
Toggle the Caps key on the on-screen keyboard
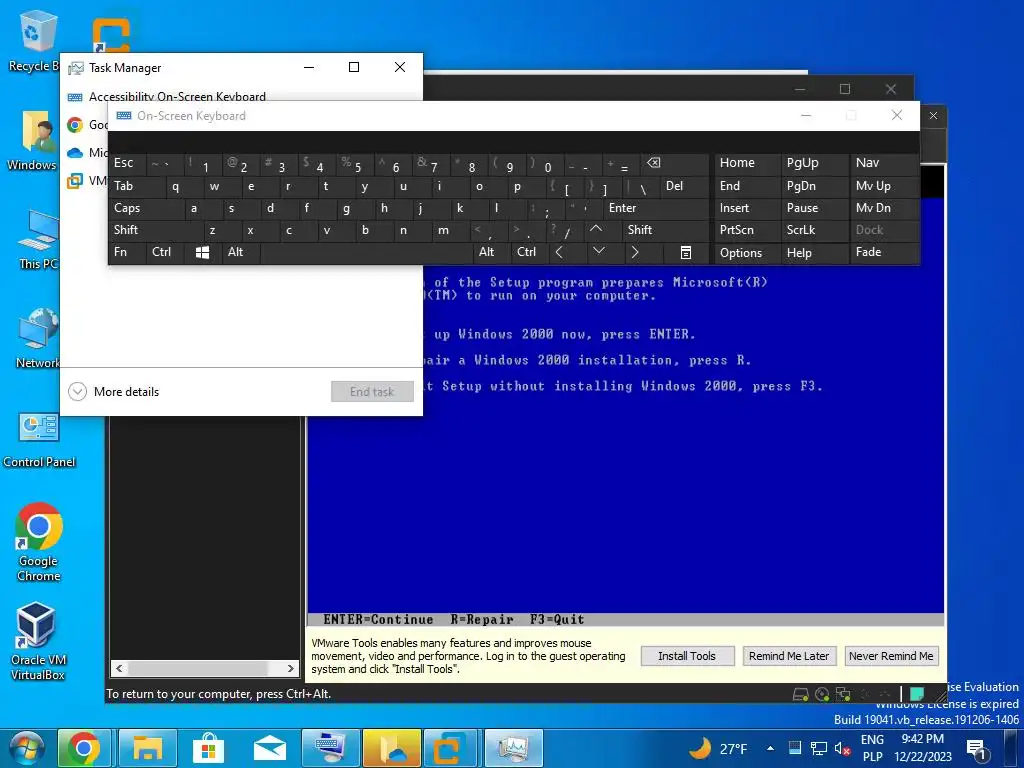point(146,208)
